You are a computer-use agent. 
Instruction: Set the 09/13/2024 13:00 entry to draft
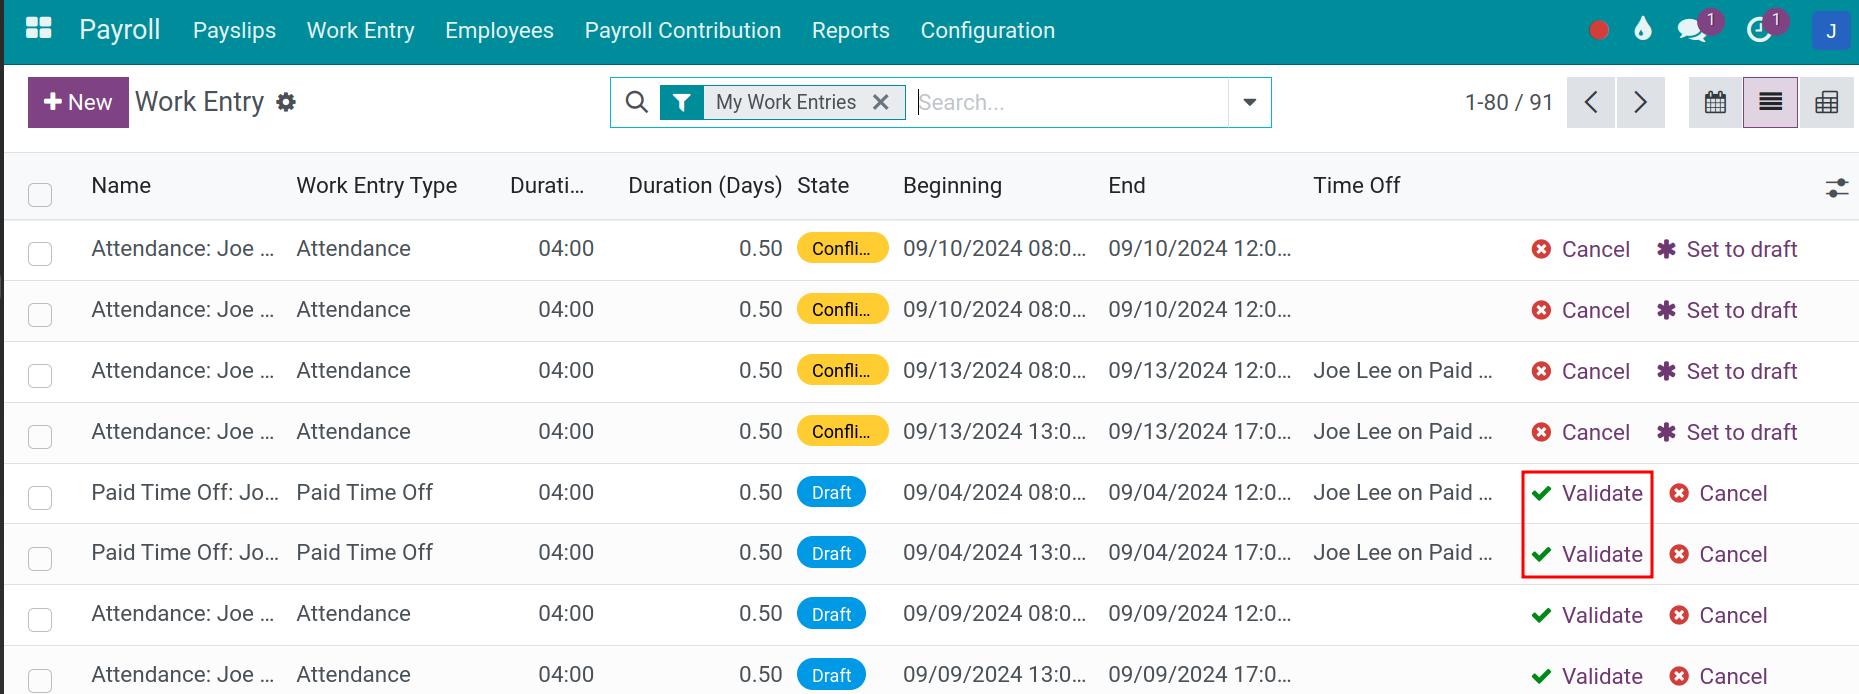[1727, 432]
